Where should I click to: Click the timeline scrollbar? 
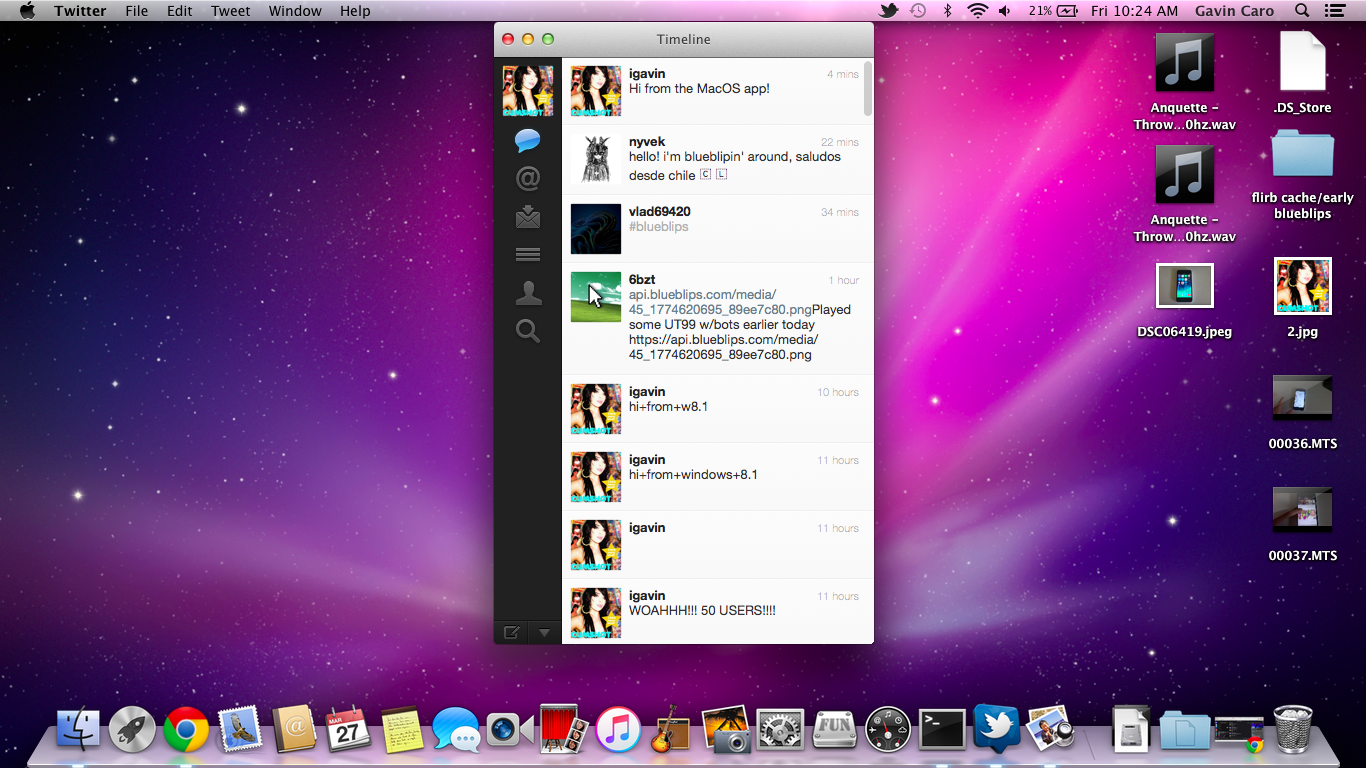[x=867, y=88]
